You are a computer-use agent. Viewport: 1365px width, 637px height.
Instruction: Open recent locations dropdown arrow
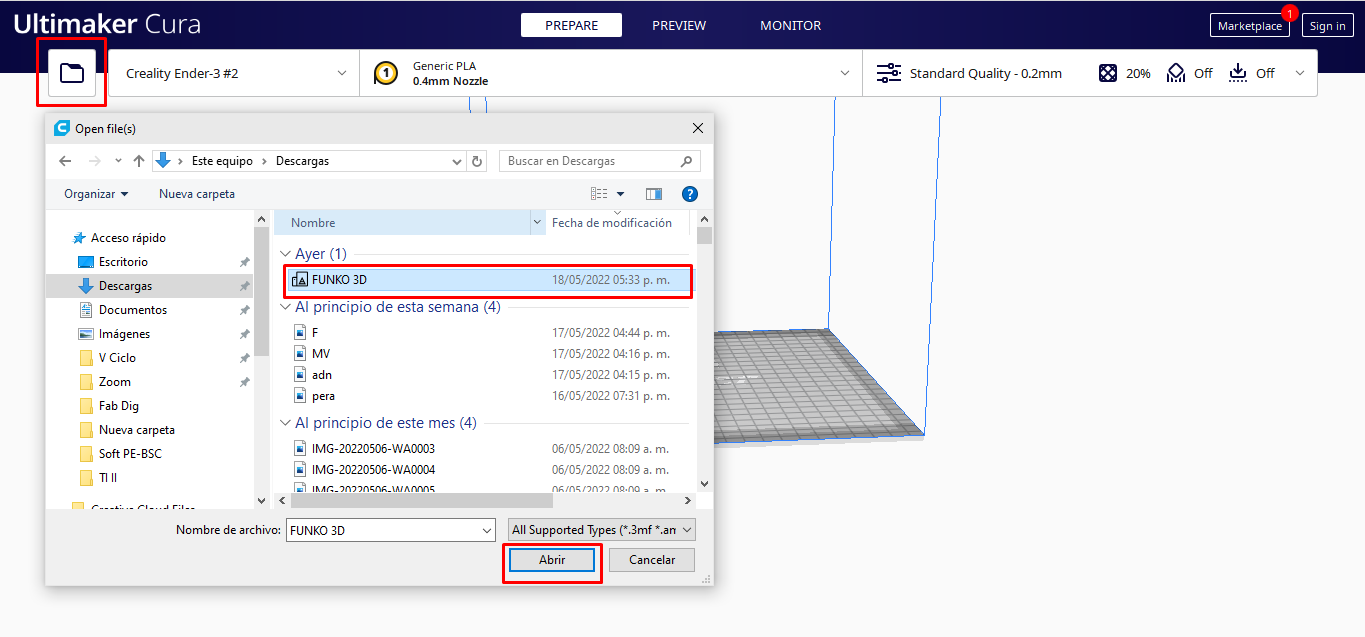pos(118,161)
